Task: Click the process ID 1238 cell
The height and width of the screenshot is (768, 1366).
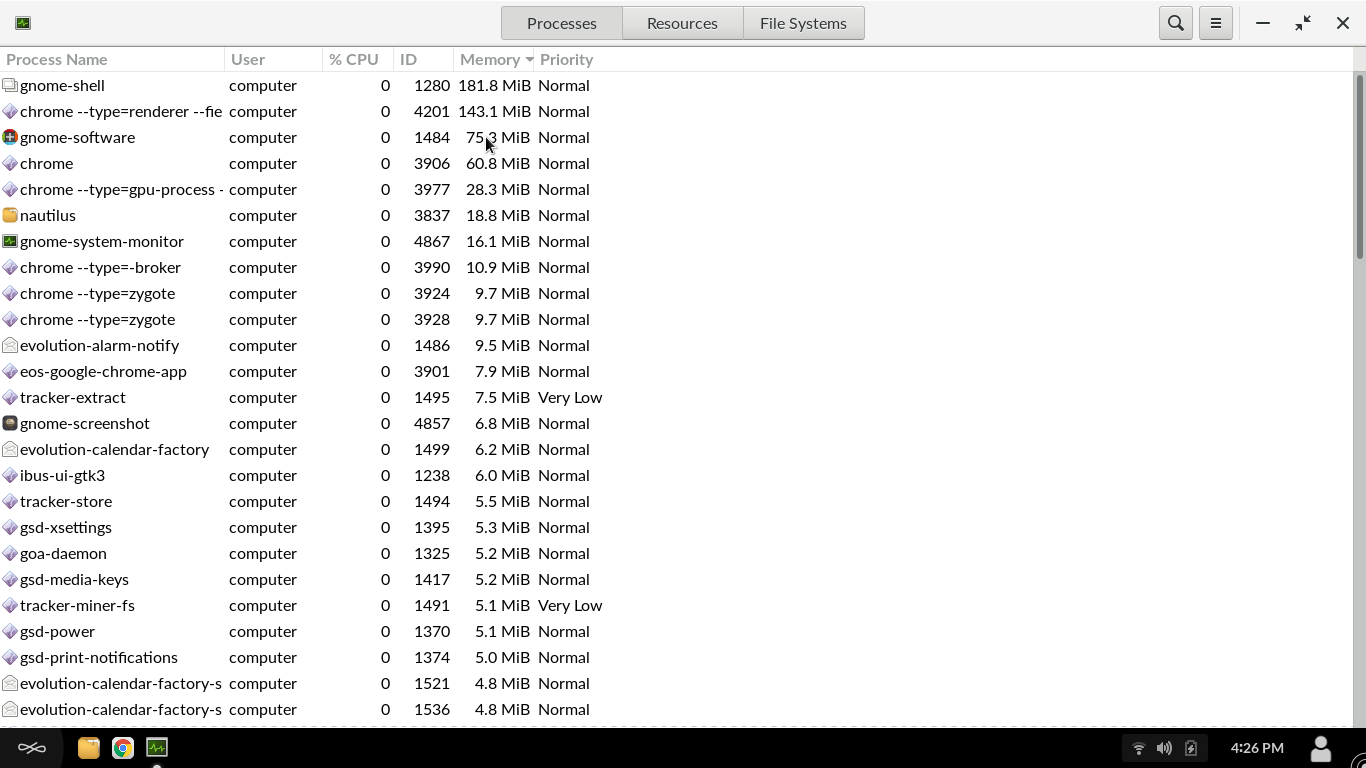Action: tap(432, 475)
